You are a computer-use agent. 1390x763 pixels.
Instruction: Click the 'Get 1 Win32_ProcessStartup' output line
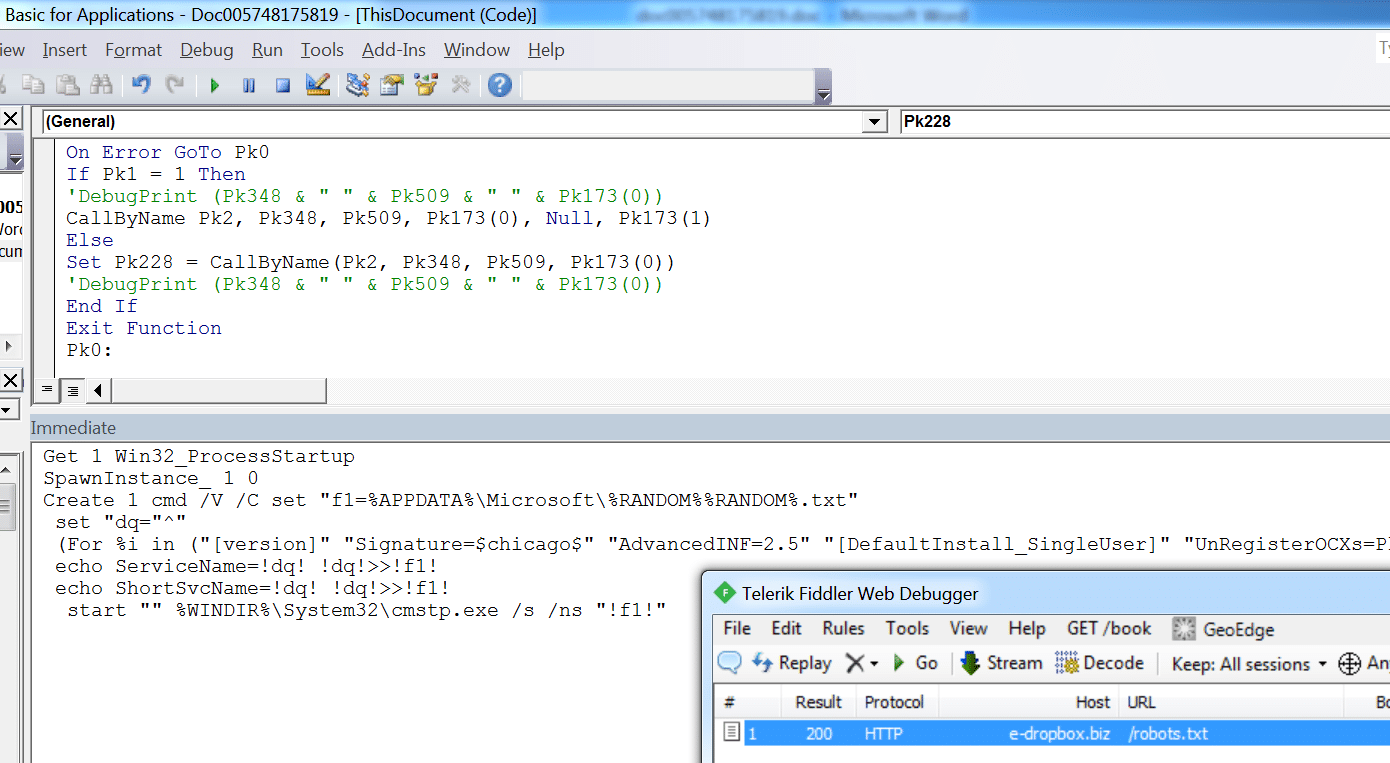199,456
